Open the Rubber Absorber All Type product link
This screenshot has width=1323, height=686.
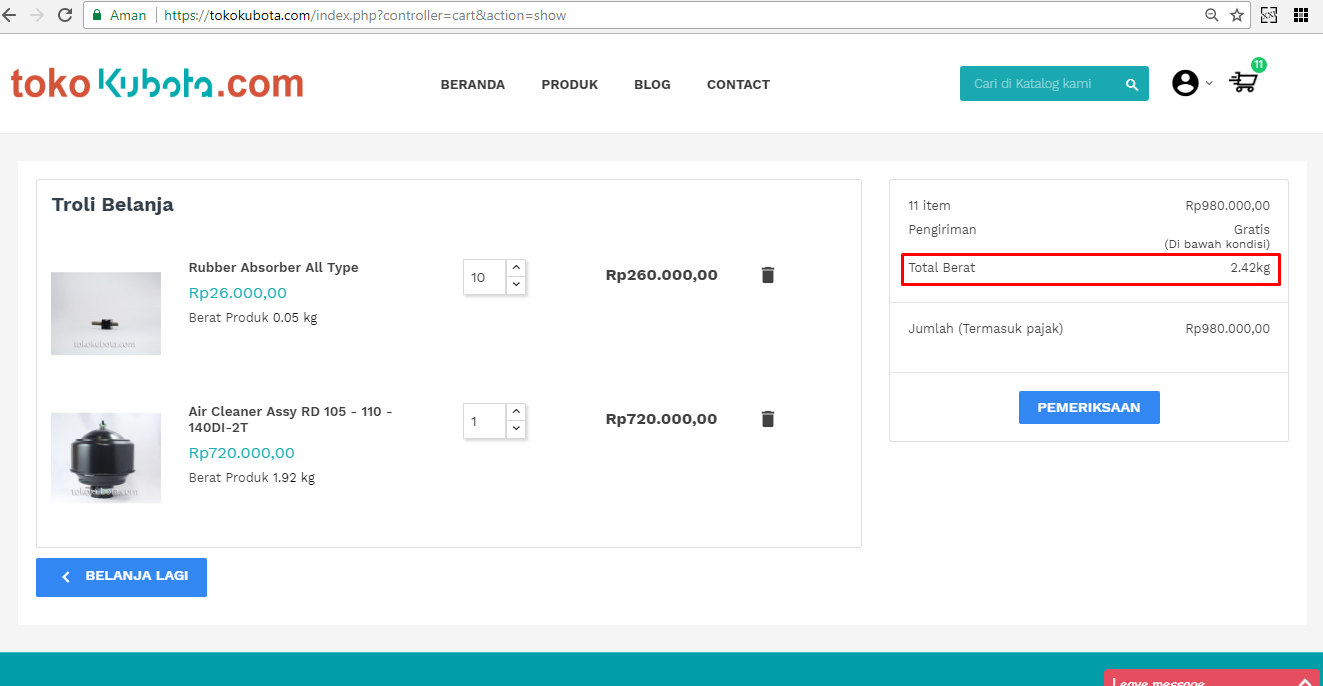pyautogui.click(x=273, y=268)
